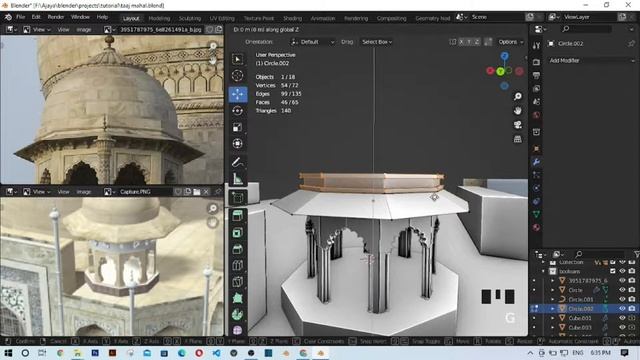640x360 pixels.
Task: Open View mode dropdown in top image editor
Action: click(x=37, y=29)
